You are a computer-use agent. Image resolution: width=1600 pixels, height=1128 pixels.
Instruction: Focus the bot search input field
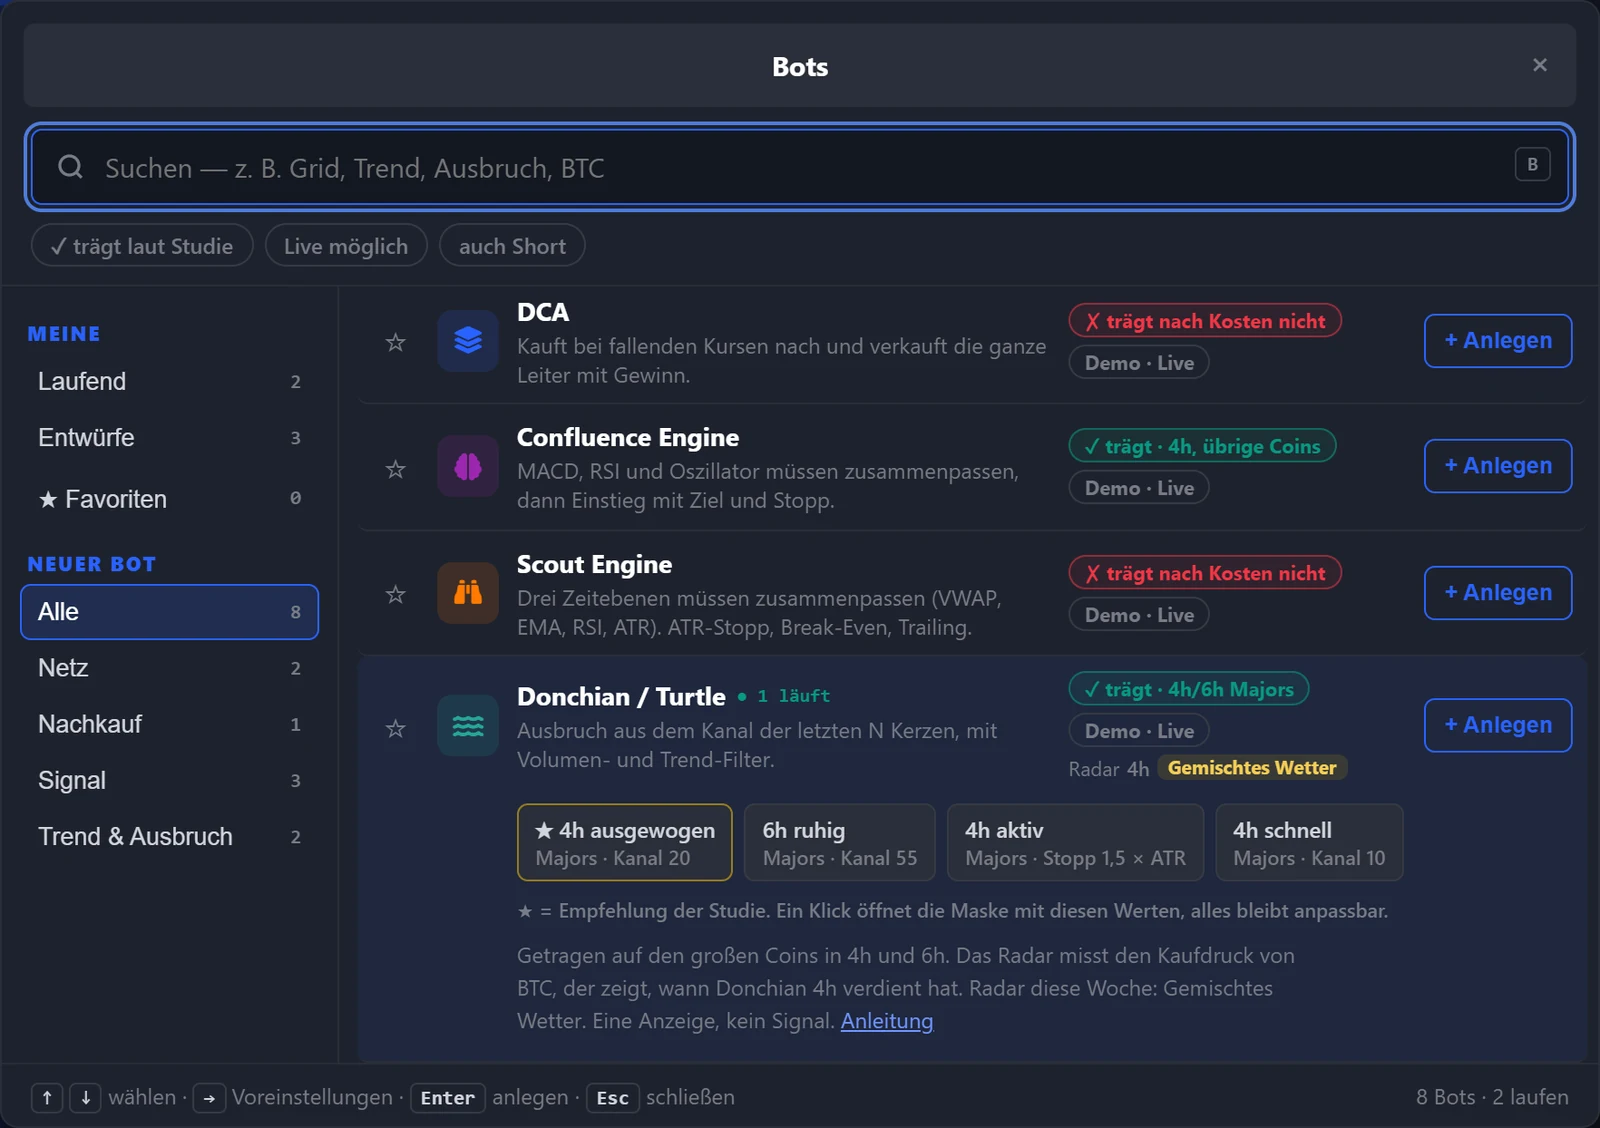tap(800, 167)
